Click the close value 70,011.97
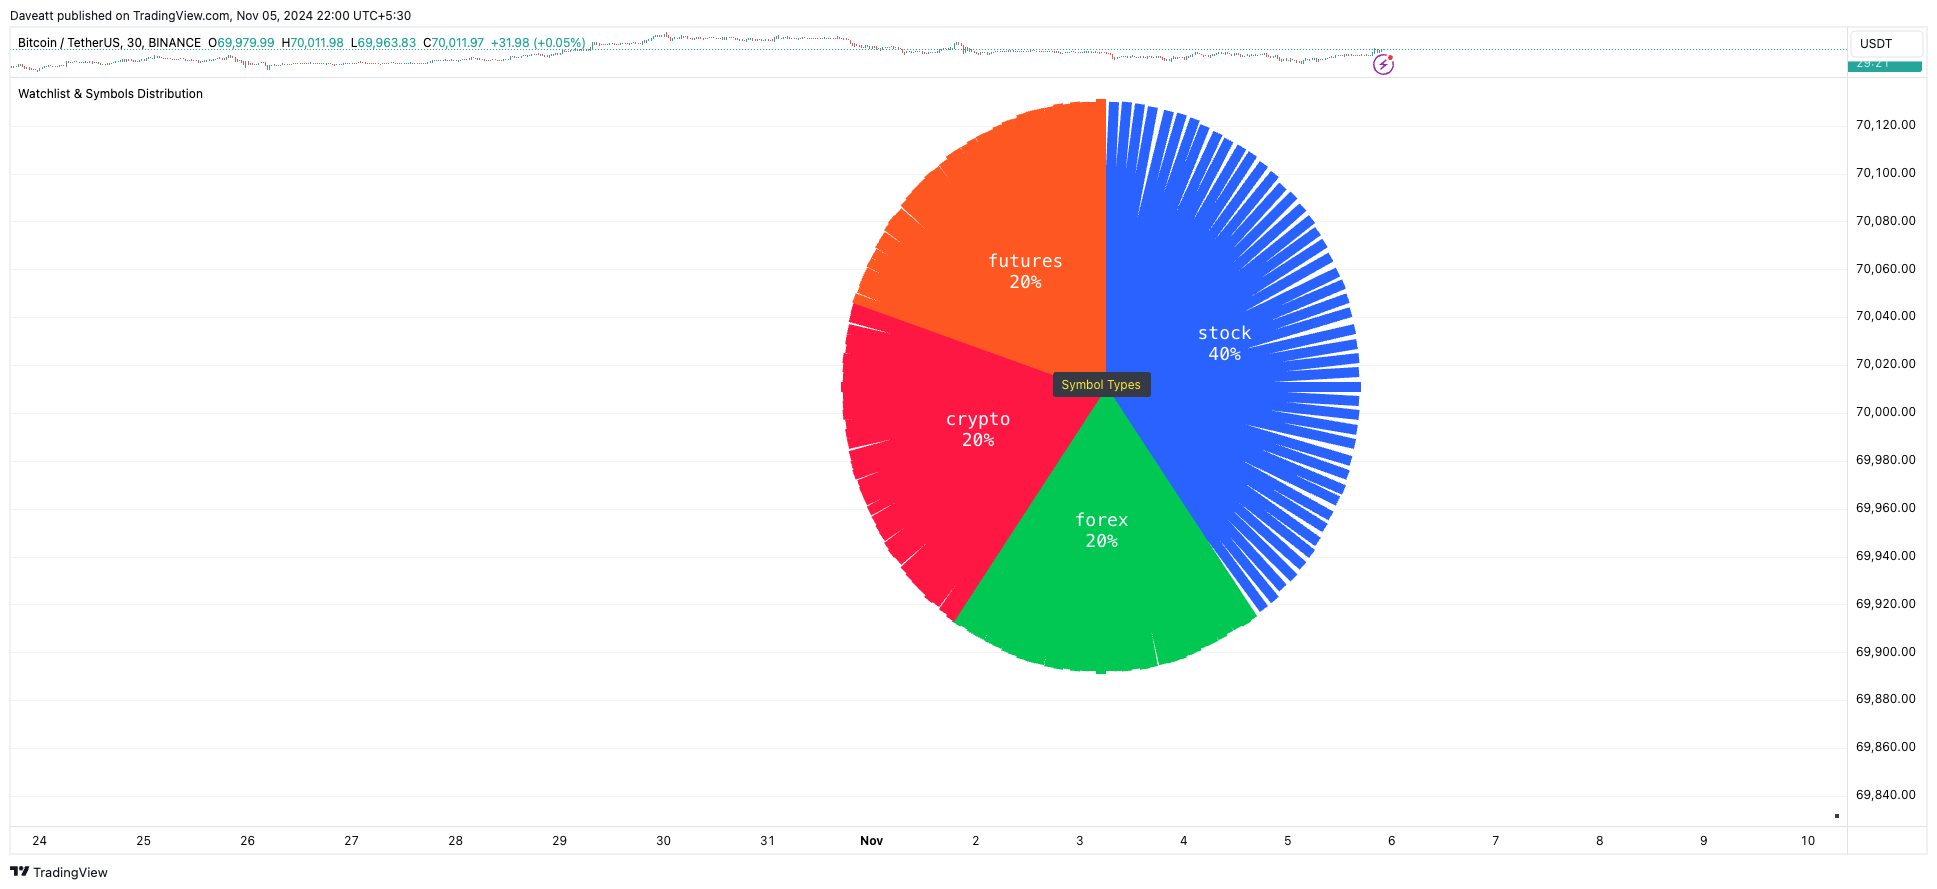This screenshot has height=889, width=1937. point(457,43)
